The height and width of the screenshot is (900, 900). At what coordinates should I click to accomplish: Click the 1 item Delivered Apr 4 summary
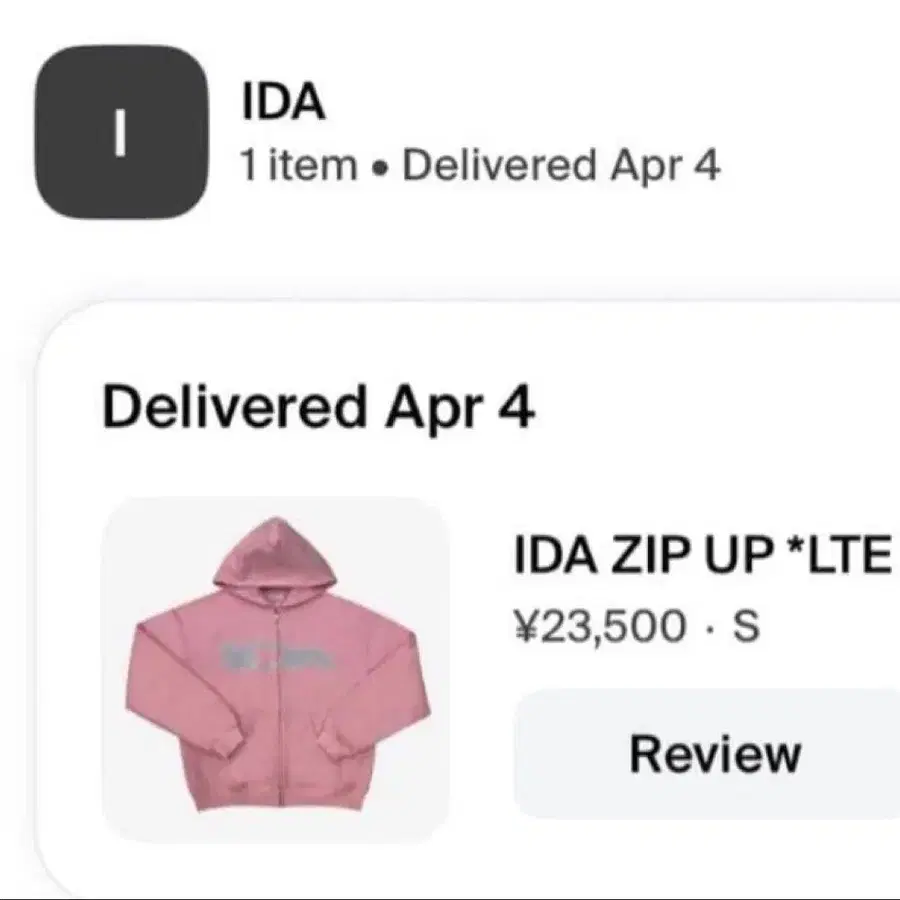(480, 165)
